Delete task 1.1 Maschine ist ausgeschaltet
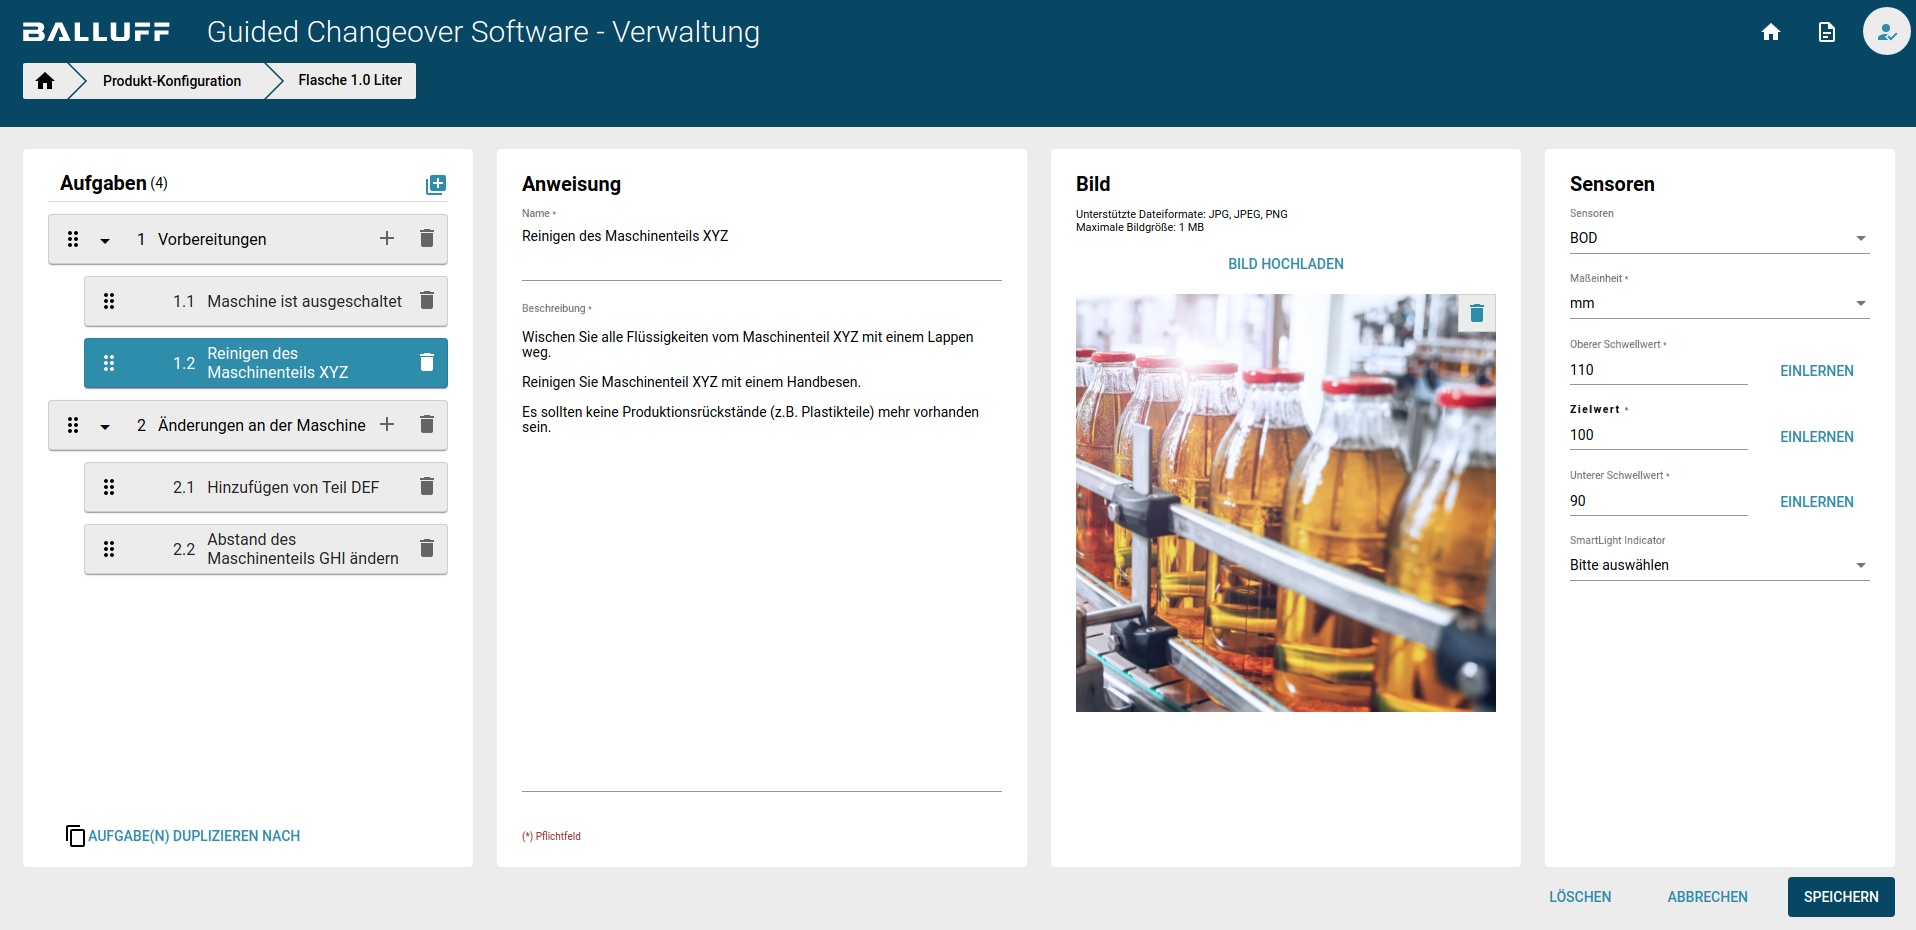This screenshot has height=930, width=1916. coord(427,301)
